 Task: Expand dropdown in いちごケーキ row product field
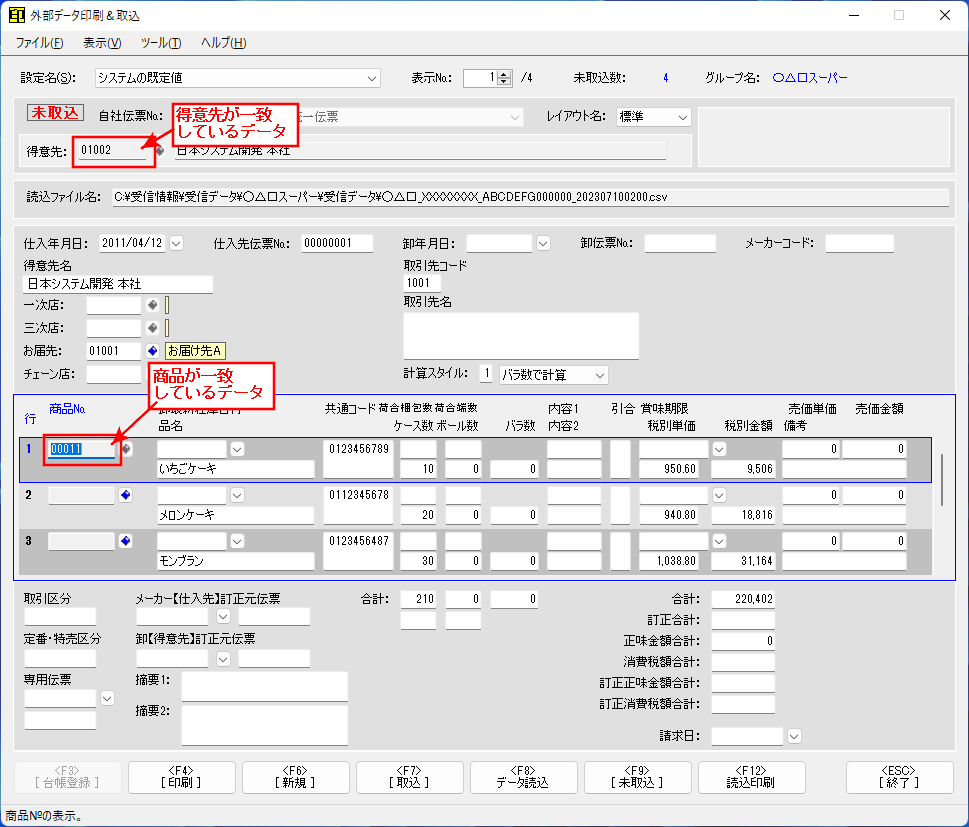click(237, 449)
